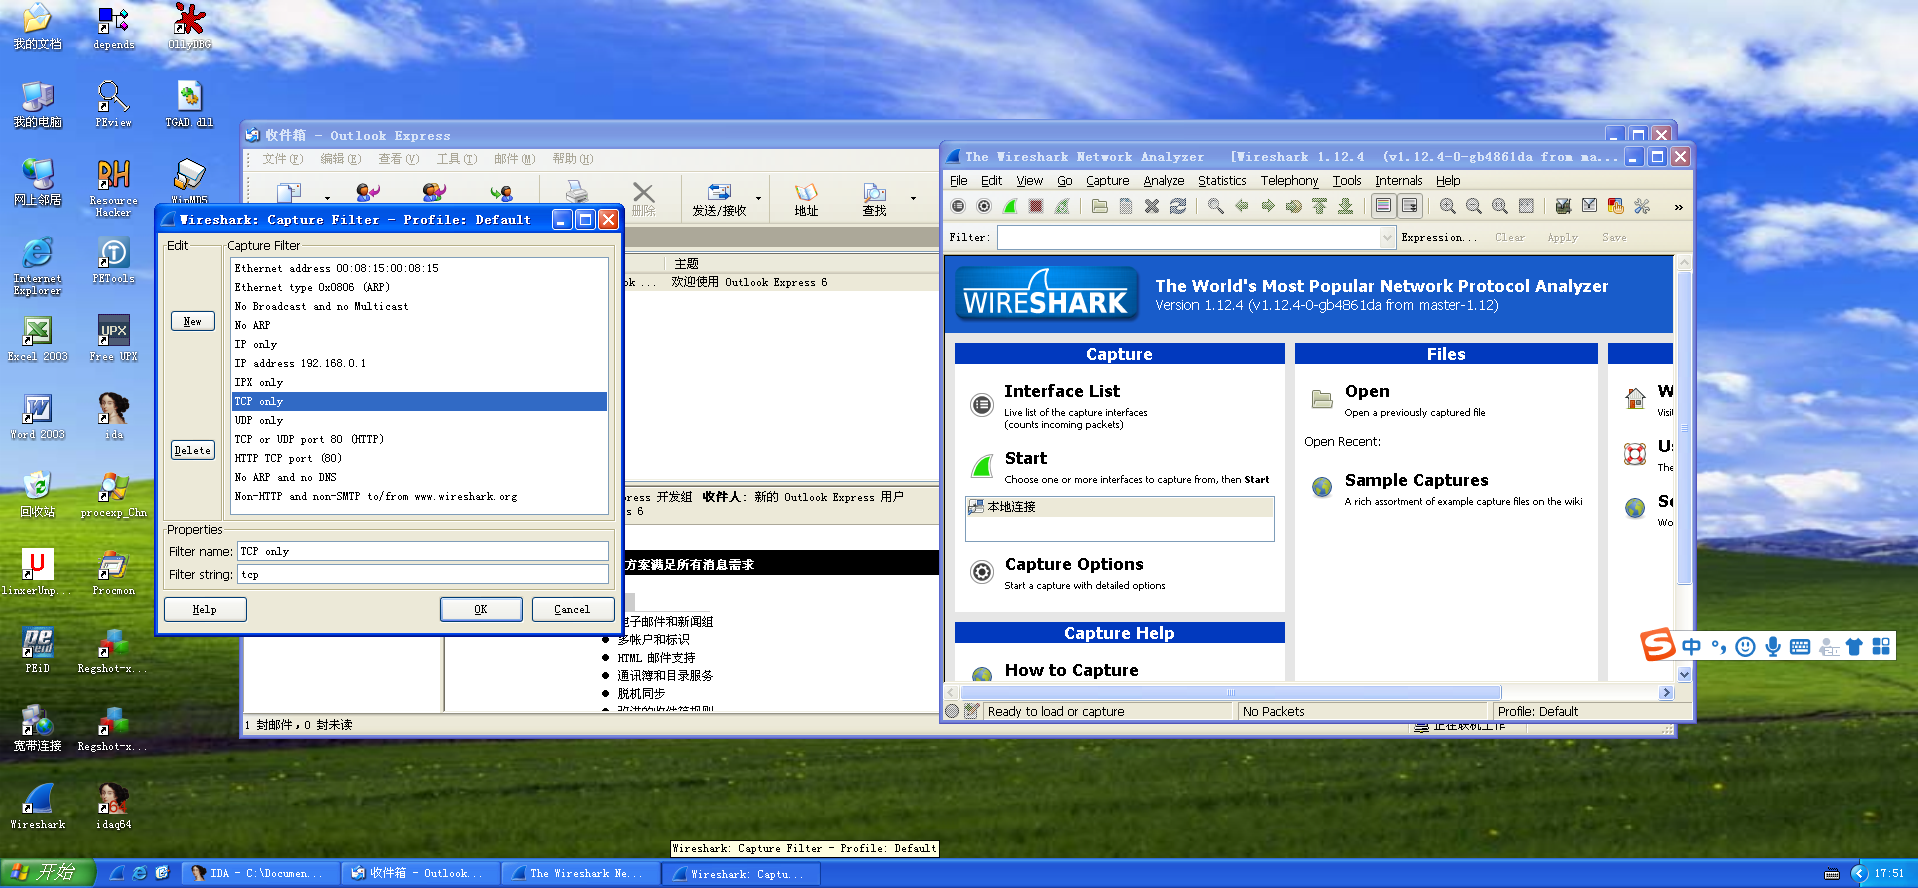The image size is (1918, 888).
Task: Click OK in the Capture Filter dialog
Action: pos(481,609)
